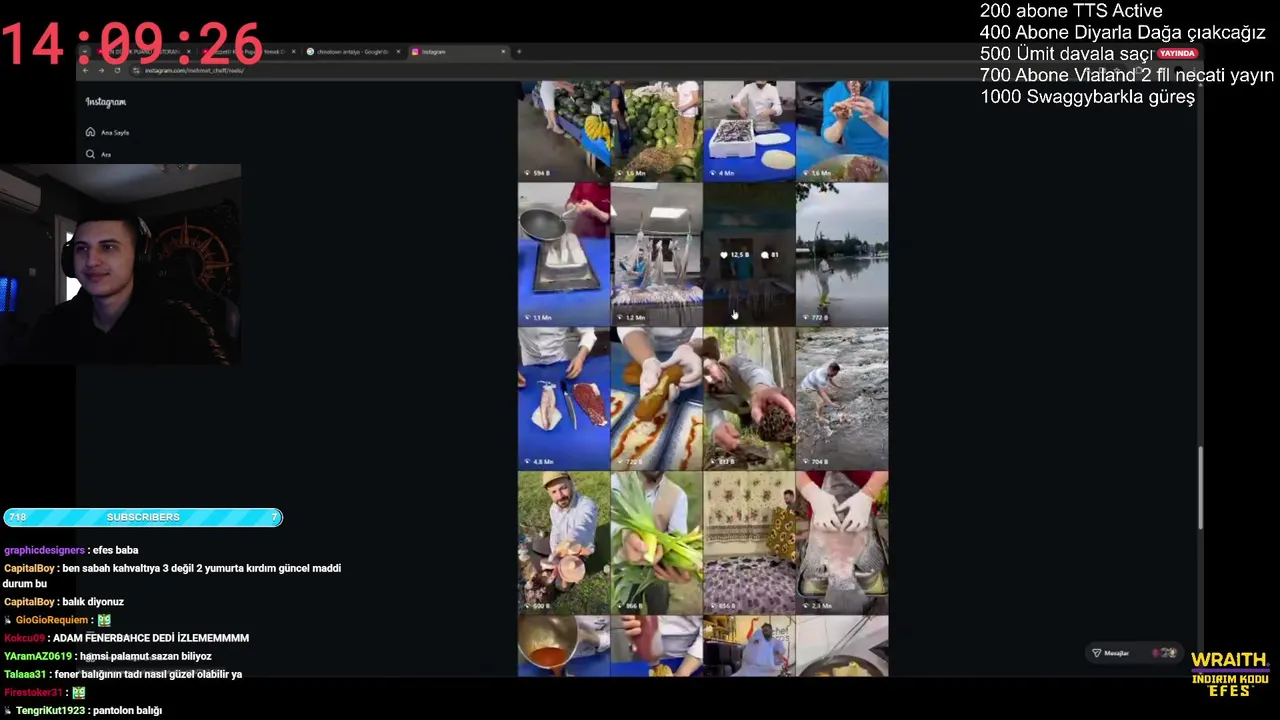Click the Ara search magnifier icon
The width and height of the screenshot is (1280, 720).
[x=90, y=154]
